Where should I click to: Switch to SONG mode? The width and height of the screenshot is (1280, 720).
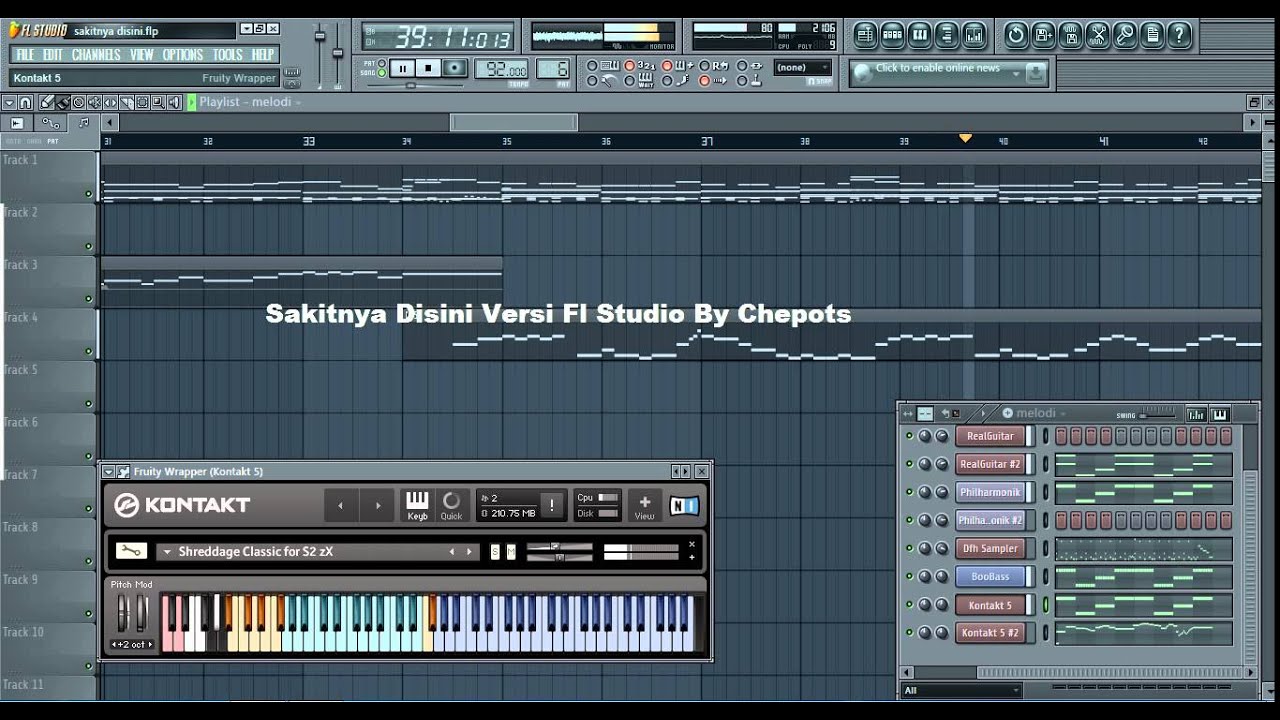382,73
